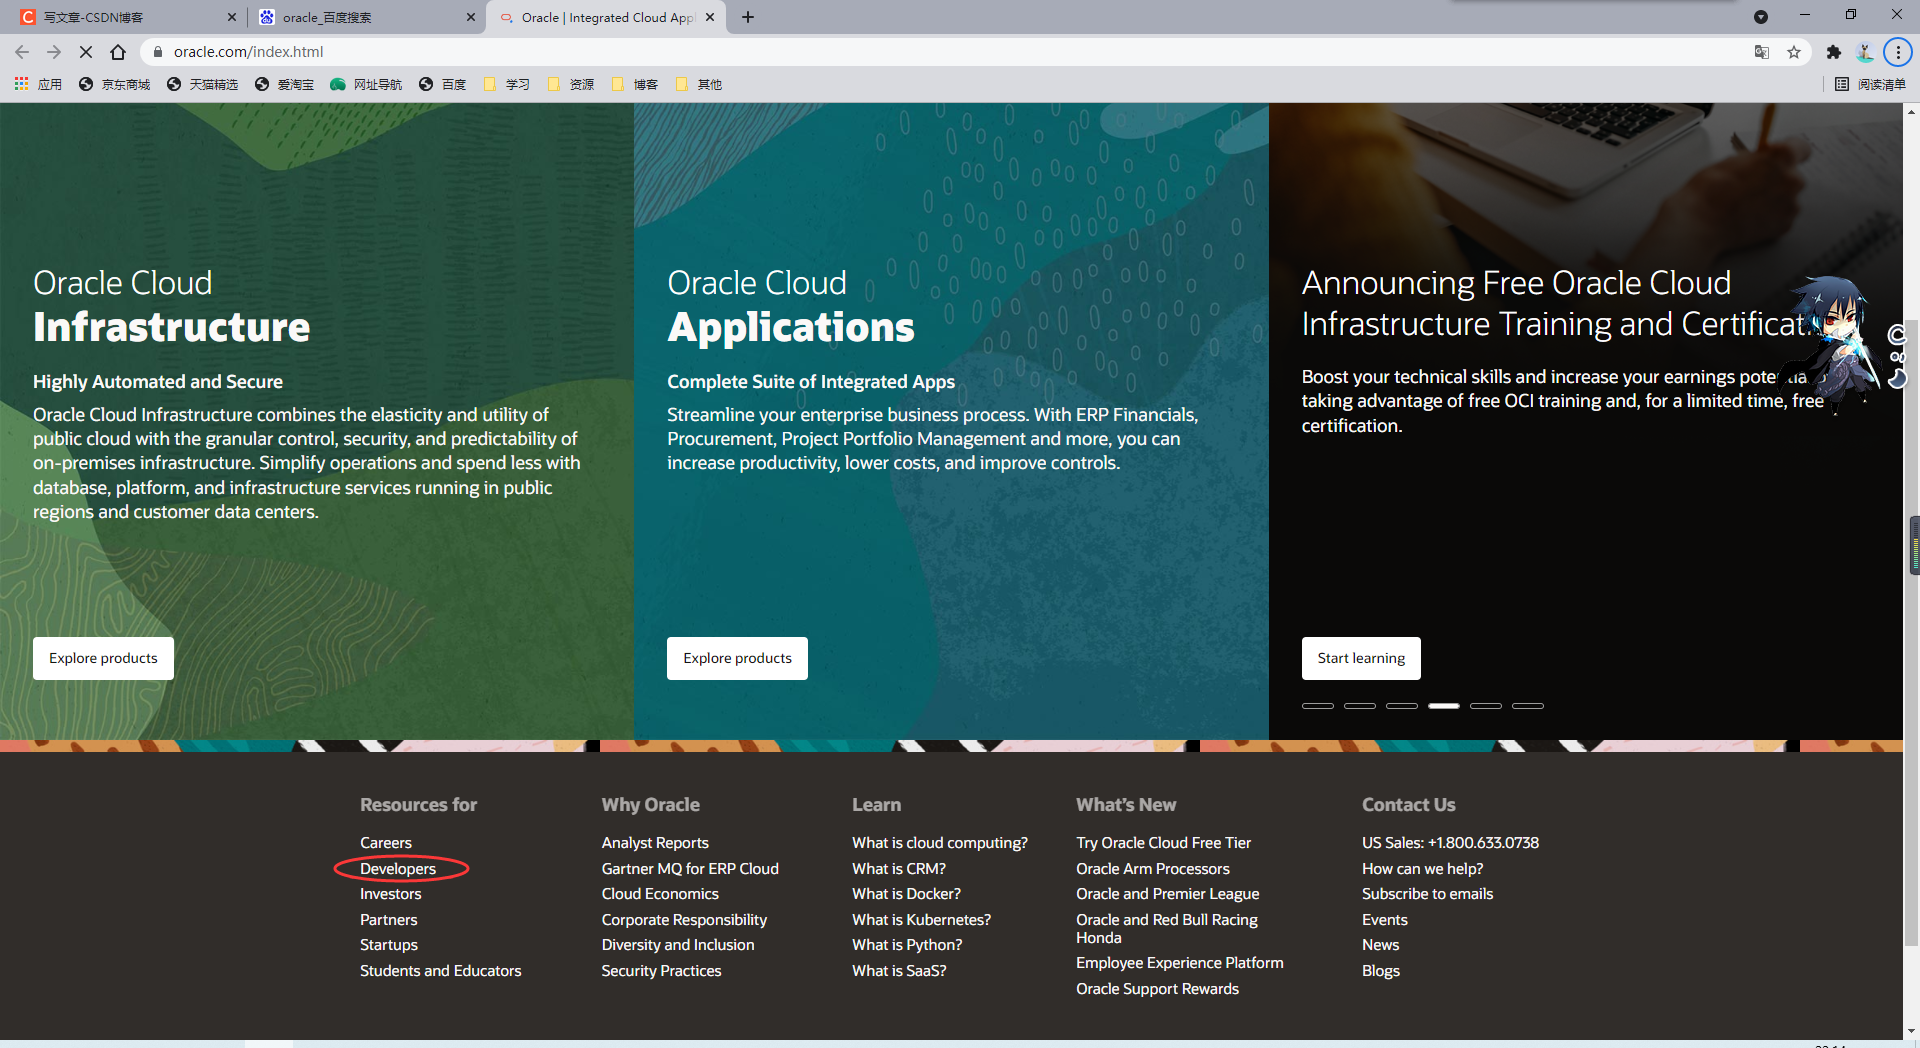Image resolution: width=1920 pixels, height=1048 pixels.
Task: Open How can we help? link
Action: [1422, 869]
